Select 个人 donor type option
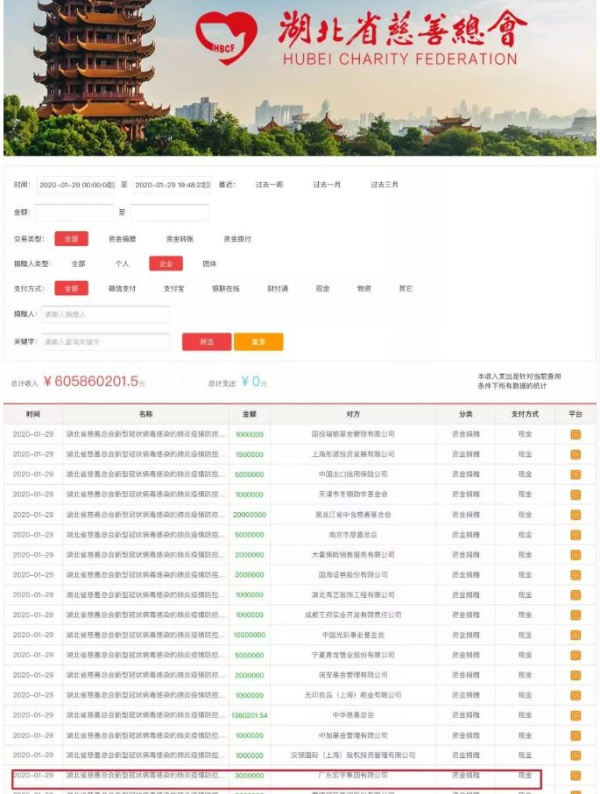 (122, 264)
